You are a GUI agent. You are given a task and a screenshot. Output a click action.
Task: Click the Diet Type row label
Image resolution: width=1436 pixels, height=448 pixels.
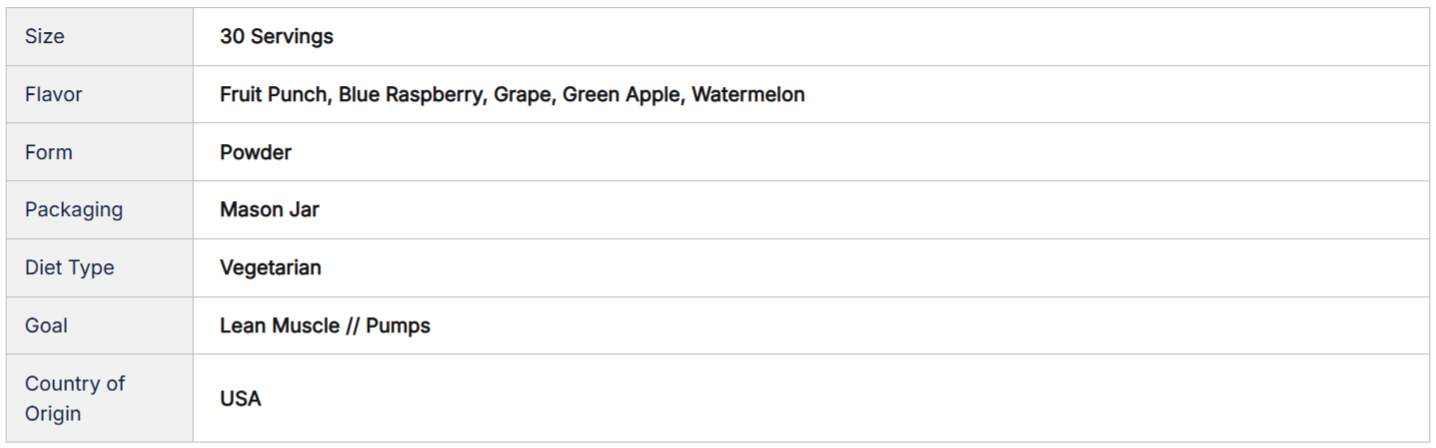tap(69, 268)
